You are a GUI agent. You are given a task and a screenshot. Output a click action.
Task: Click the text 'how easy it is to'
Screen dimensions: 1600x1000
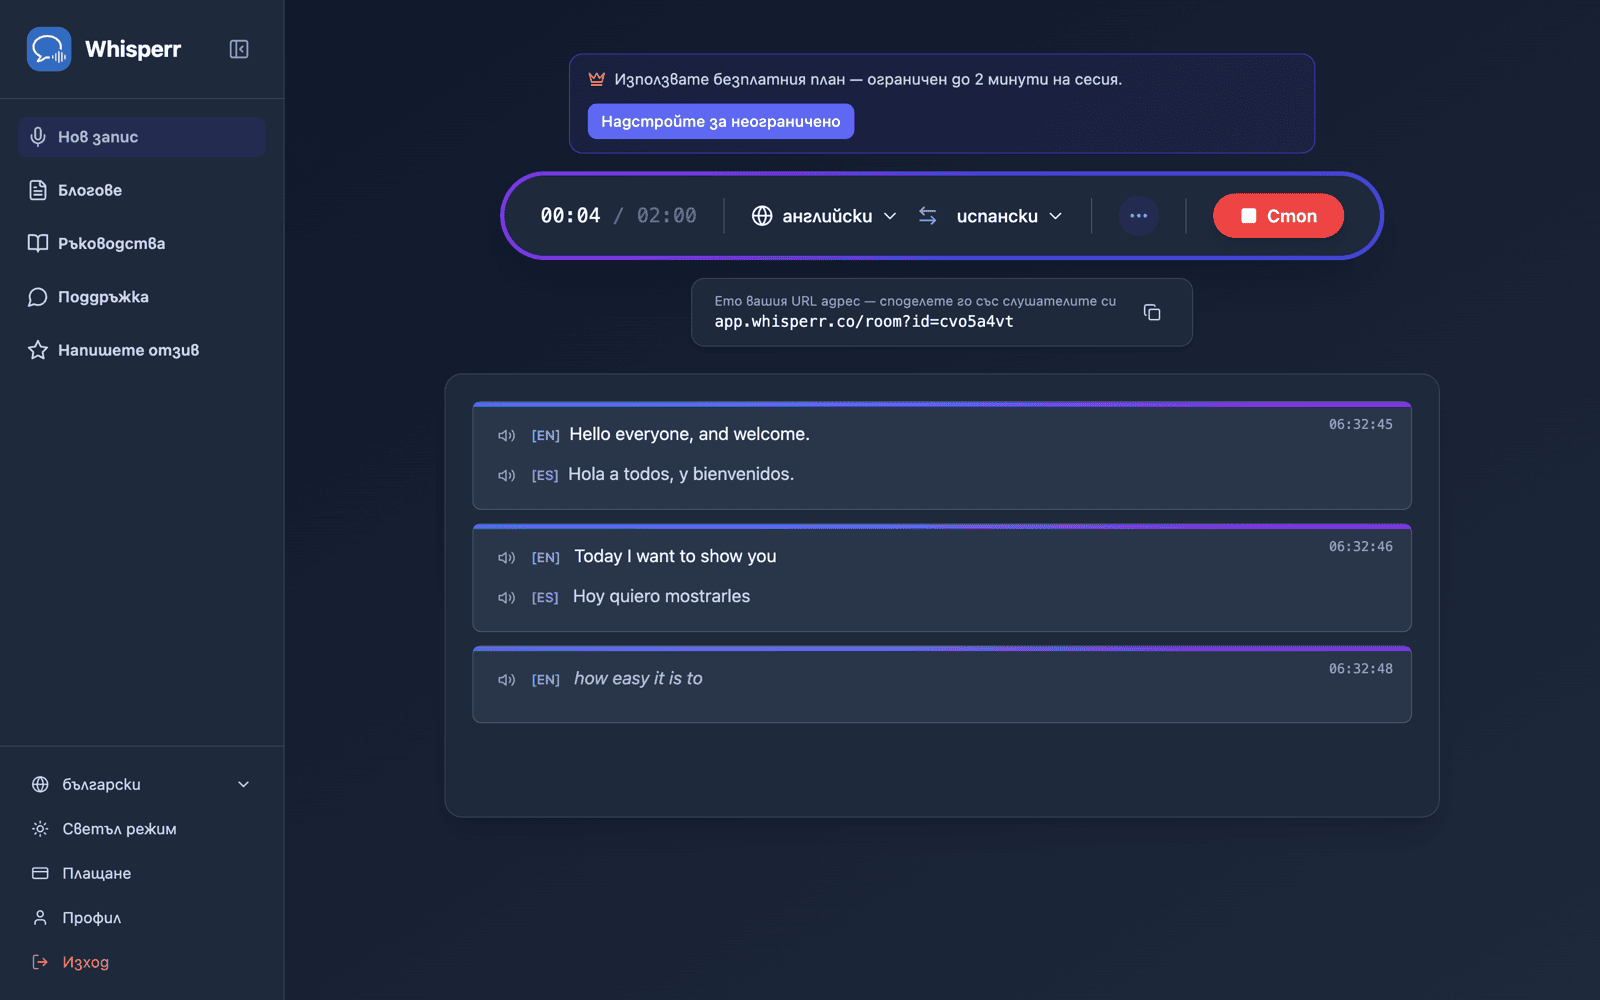pyautogui.click(x=638, y=678)
